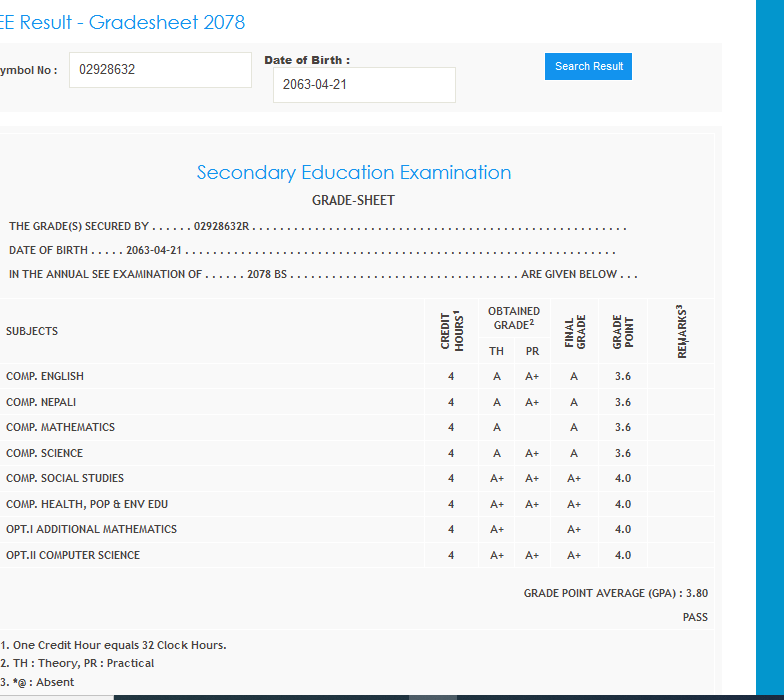
Task: Select the GRADE-SHEET heading text
Action: (353, 200)
